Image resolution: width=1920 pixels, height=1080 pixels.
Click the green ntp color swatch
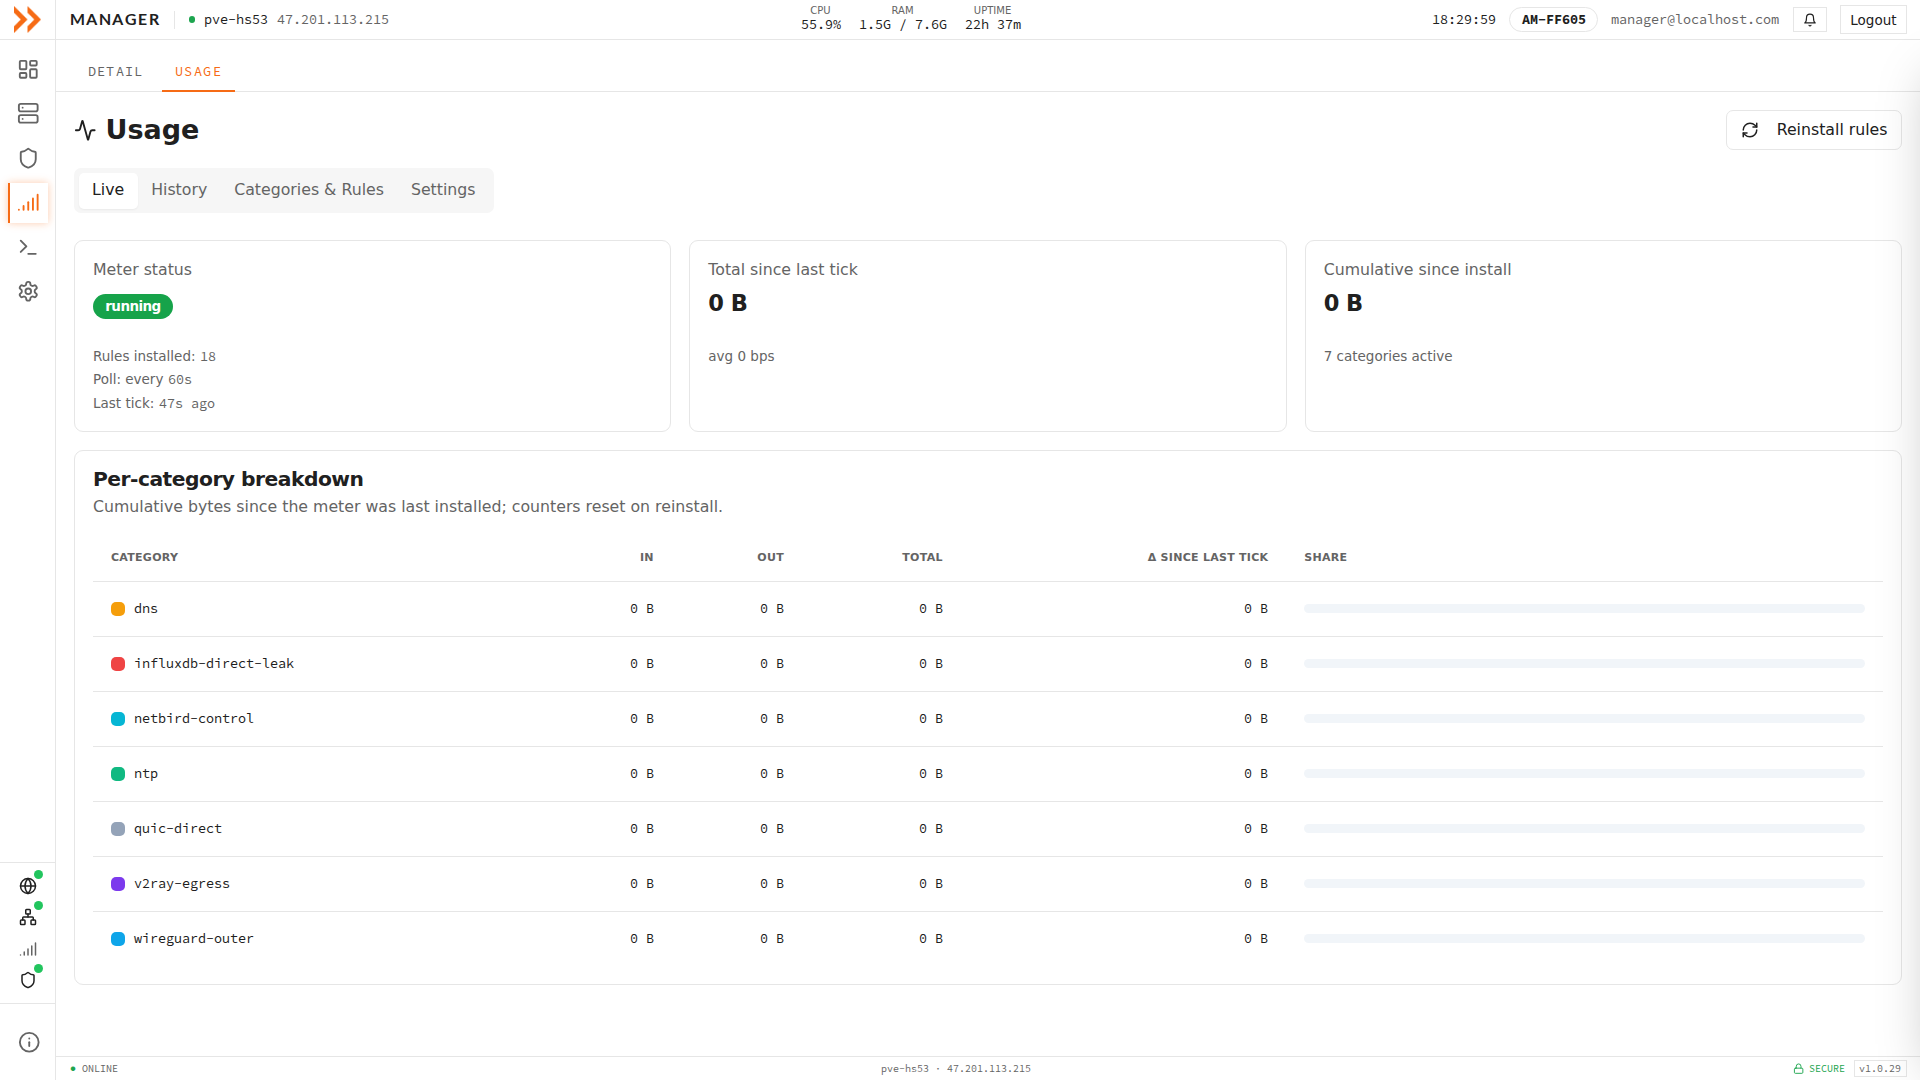click(x=118, y=774)
